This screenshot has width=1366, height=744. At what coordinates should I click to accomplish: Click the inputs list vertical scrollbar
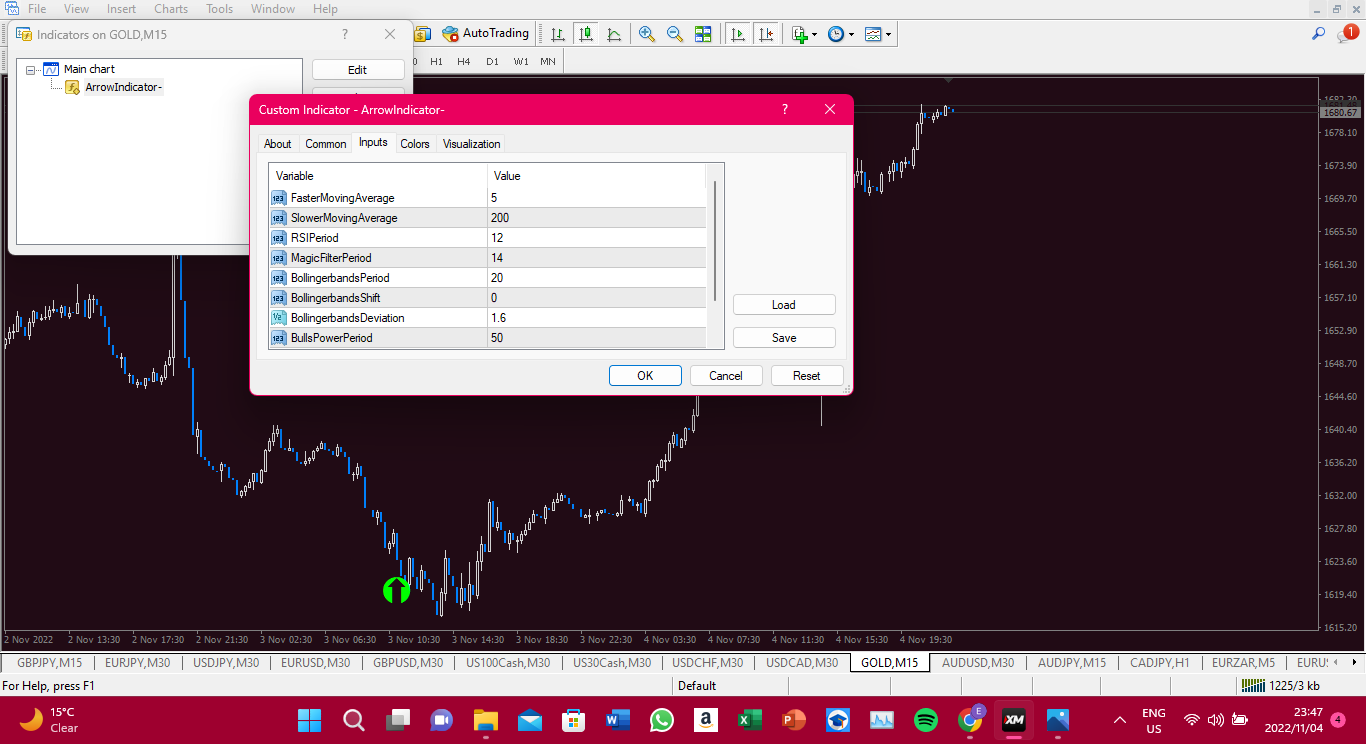(x=714, y=240)
